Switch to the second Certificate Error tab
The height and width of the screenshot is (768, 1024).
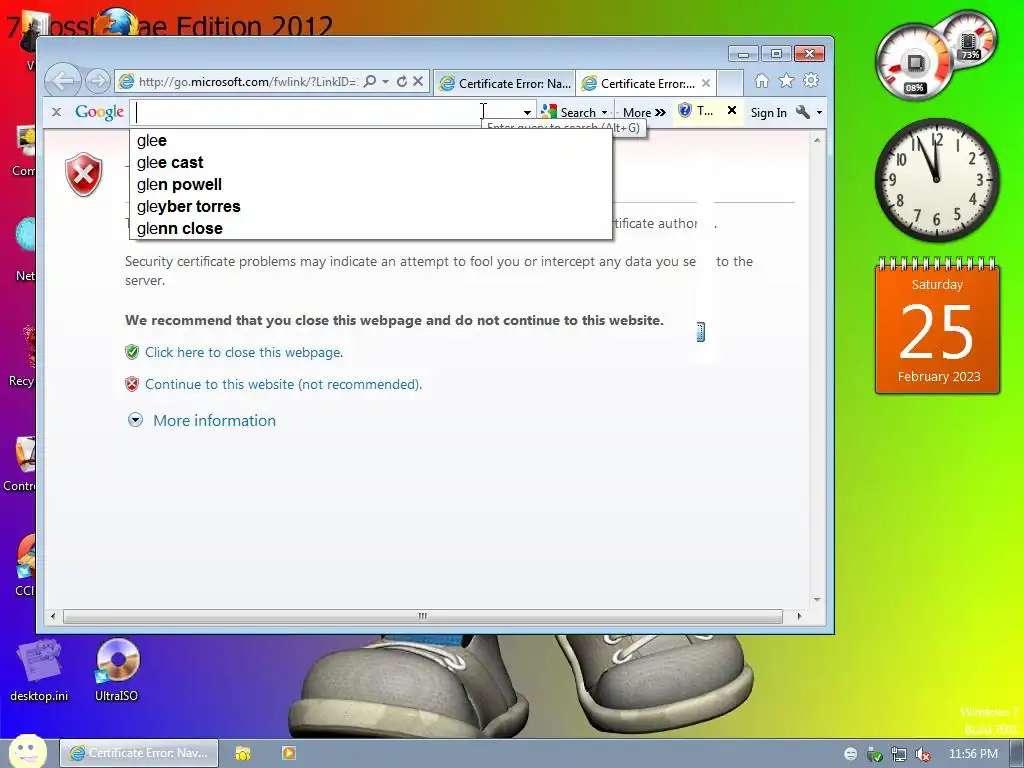click(639, 84)
